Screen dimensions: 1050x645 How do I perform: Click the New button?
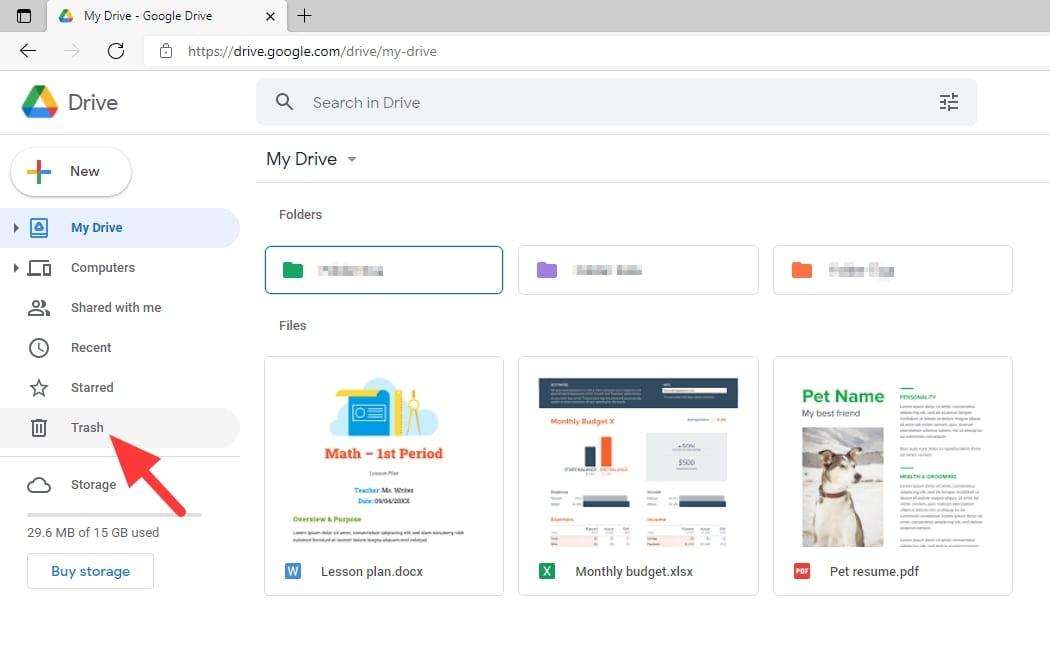(x=70, y=171)
